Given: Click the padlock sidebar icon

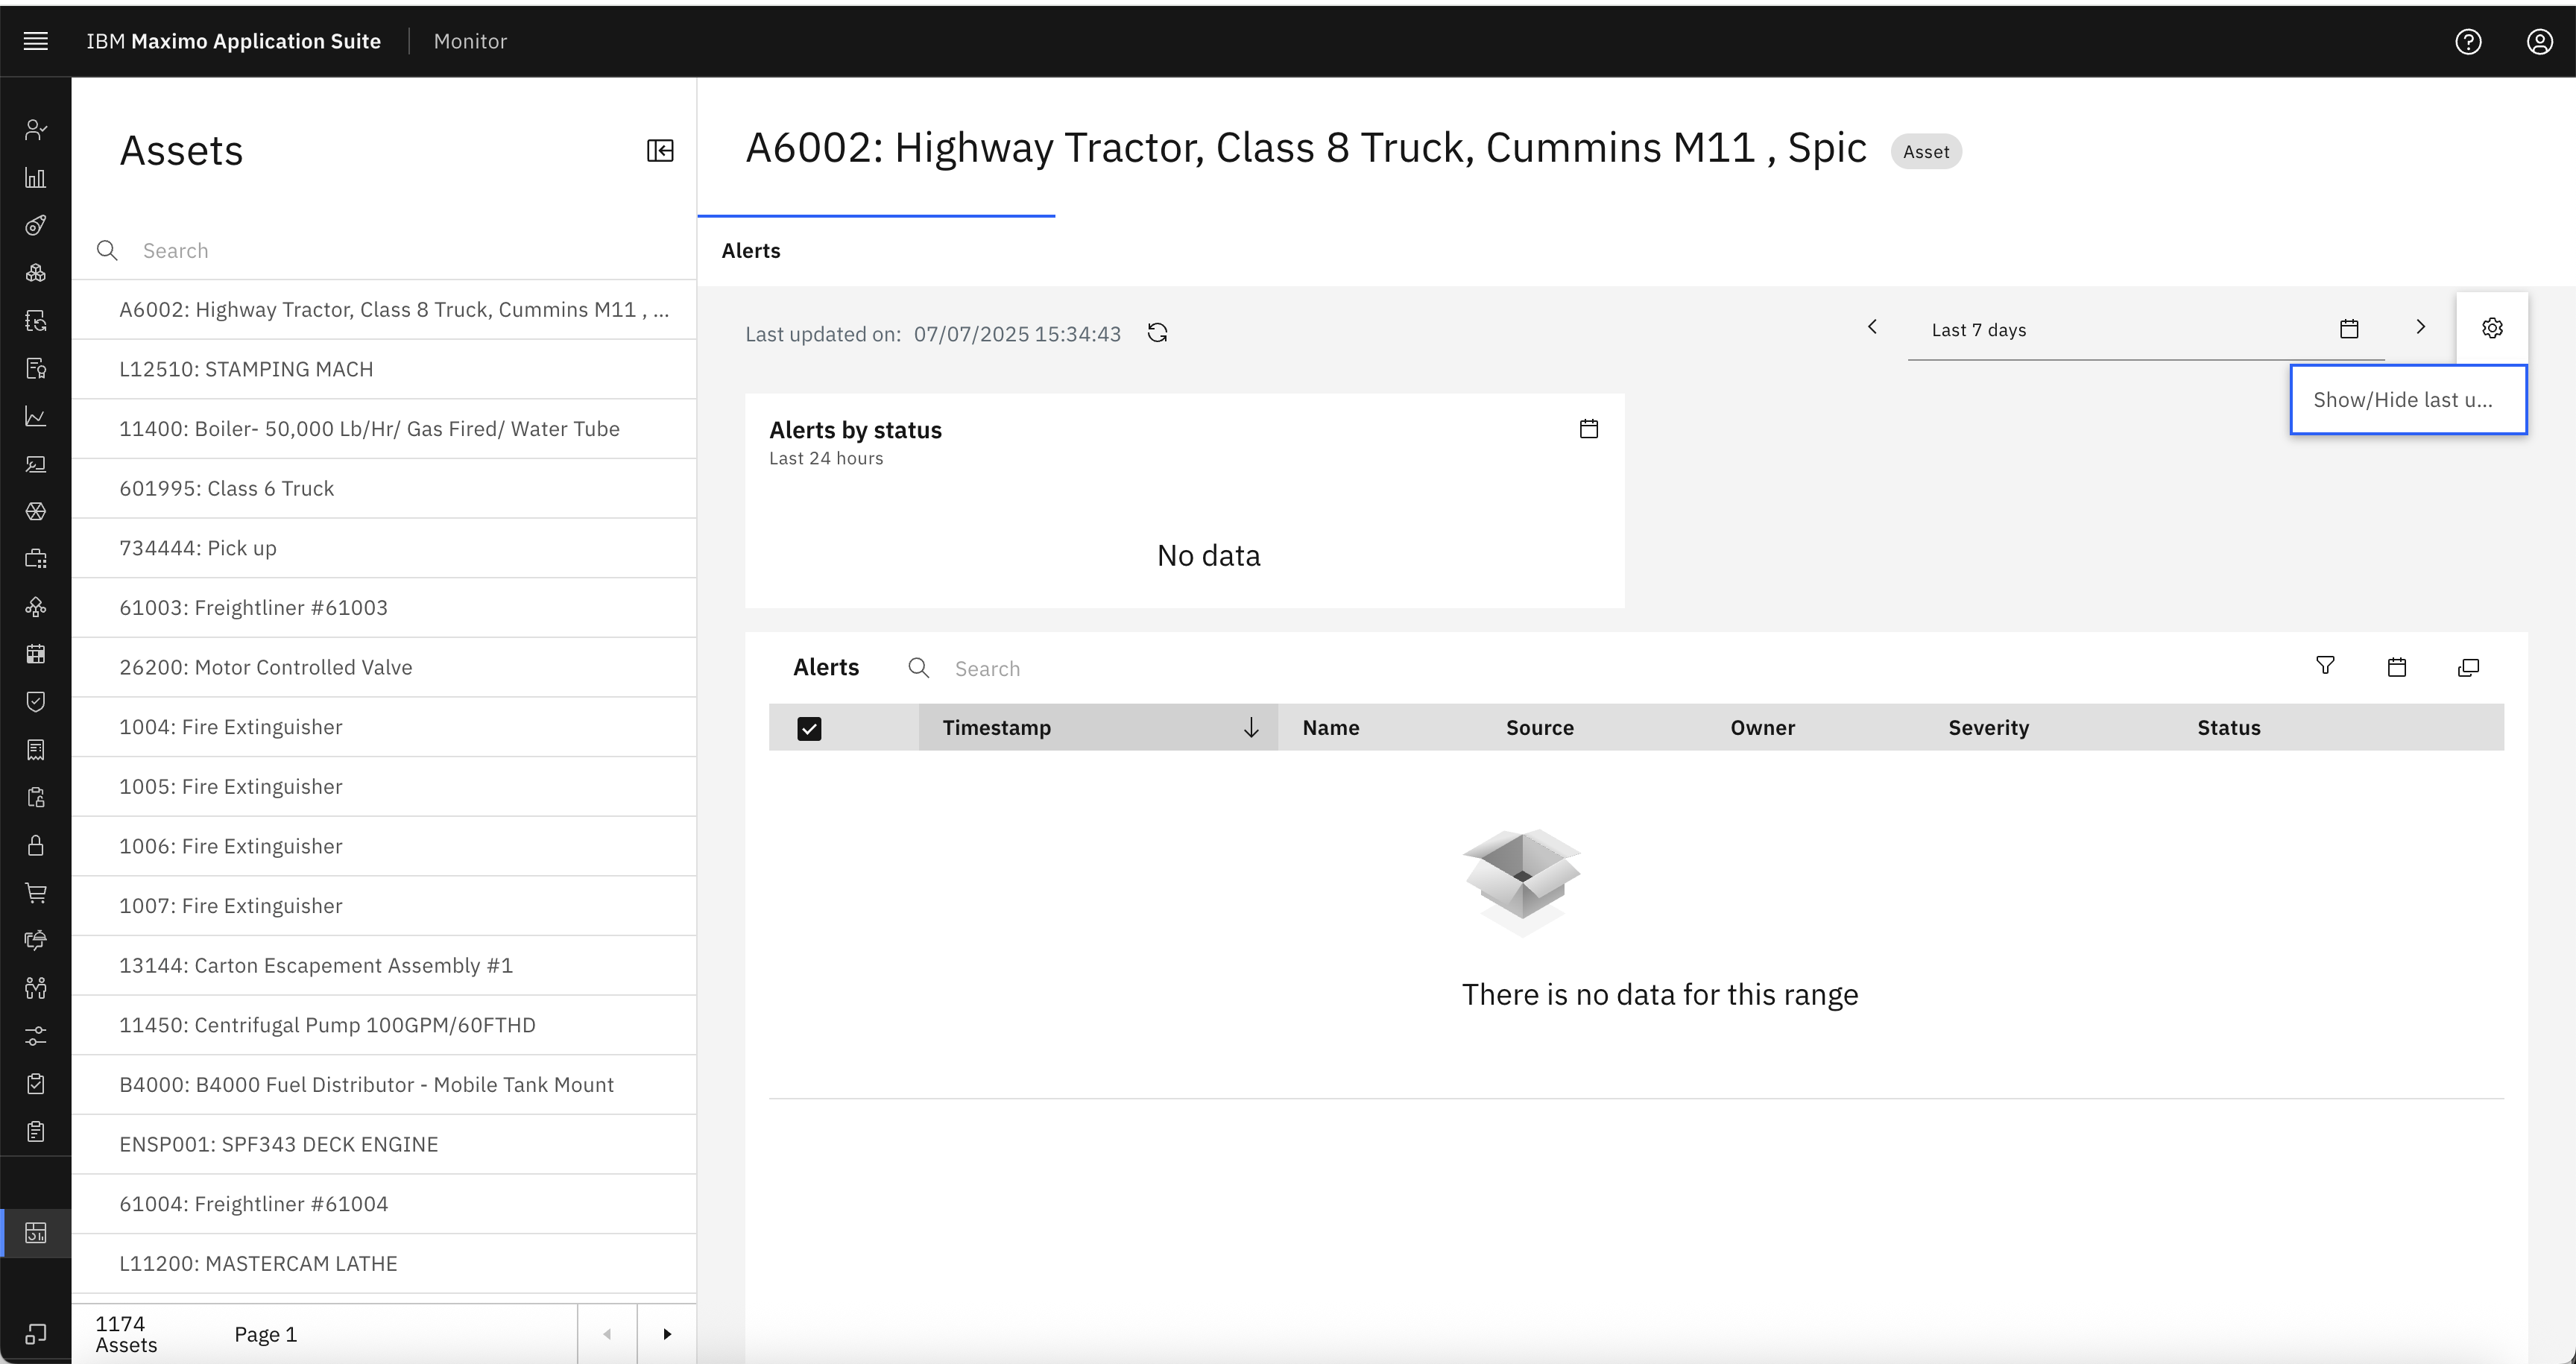Looking at the screenshot, I should (36, 845).
